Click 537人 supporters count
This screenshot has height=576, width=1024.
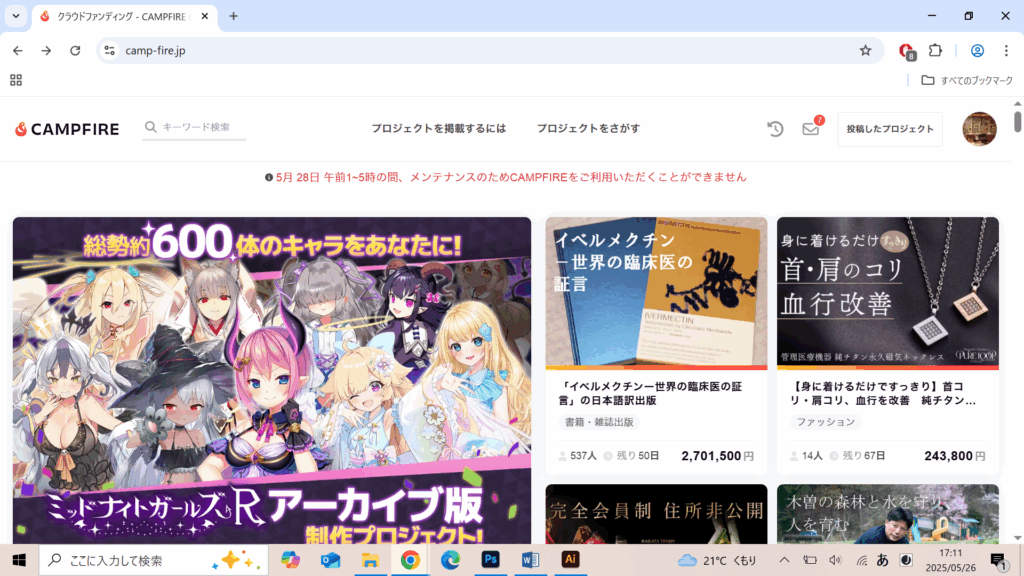(583, 456)
